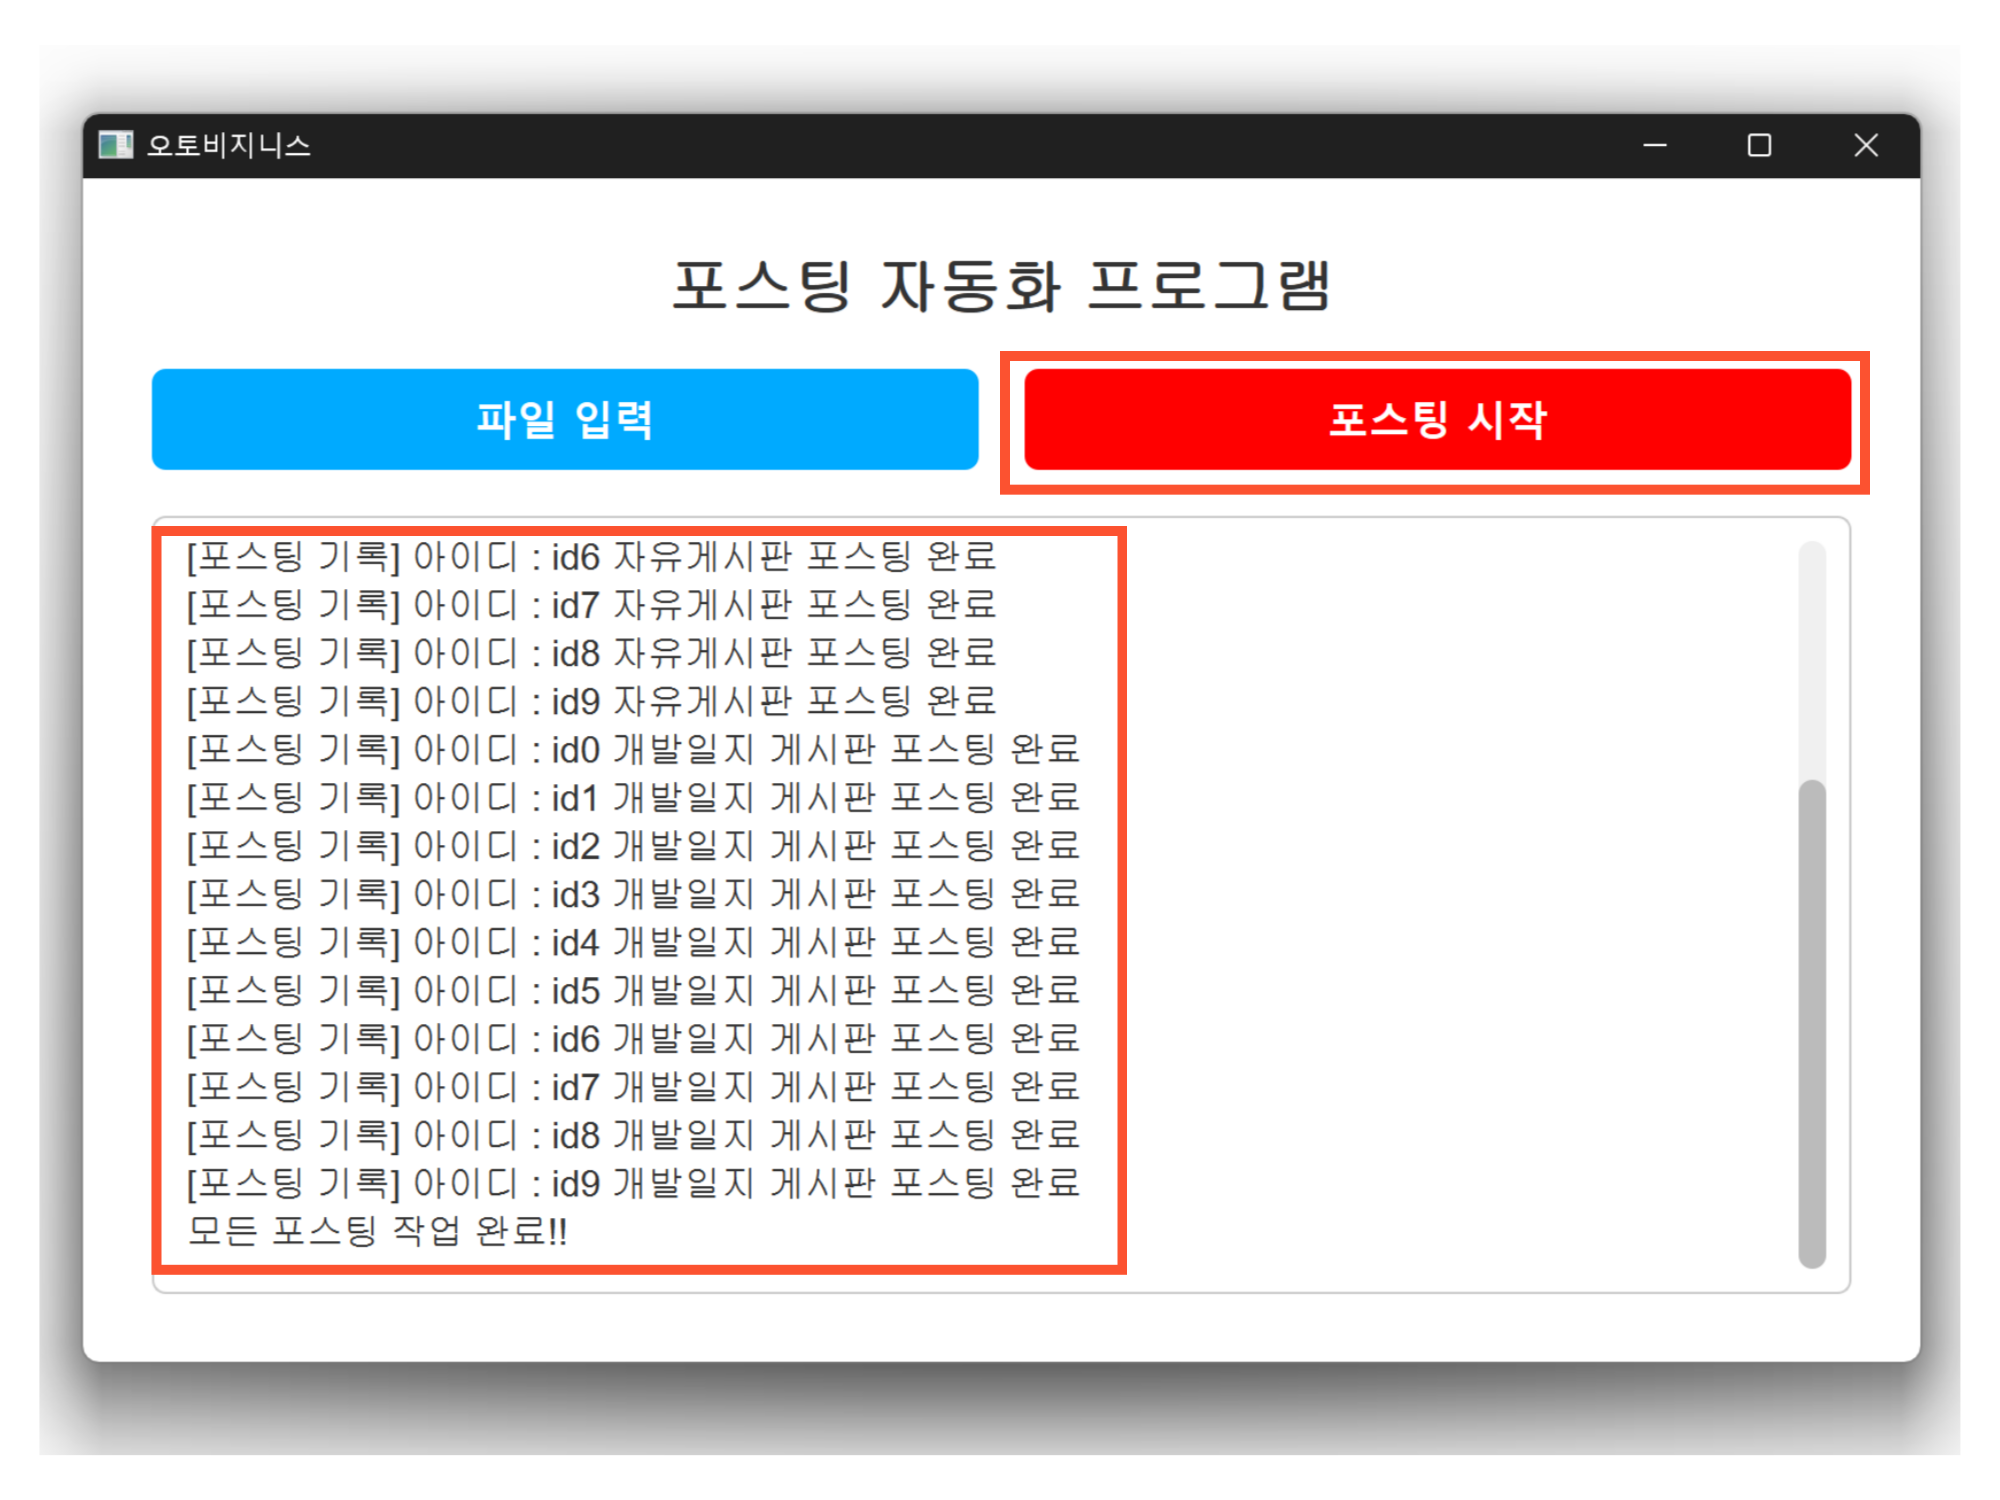Select the log line id8 자유게시판 포스팅 완료
Screen dimensions: 2000x1500
click(x=592, y=653)
